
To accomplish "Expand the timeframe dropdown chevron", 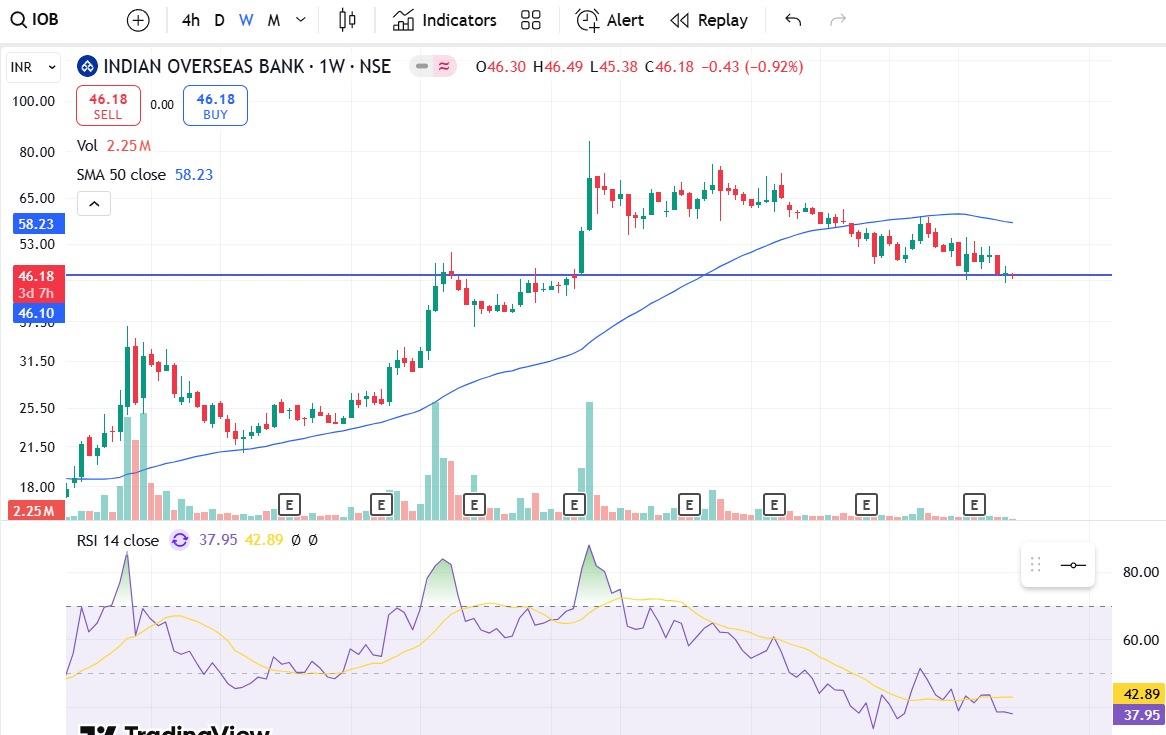I will 300,20.
